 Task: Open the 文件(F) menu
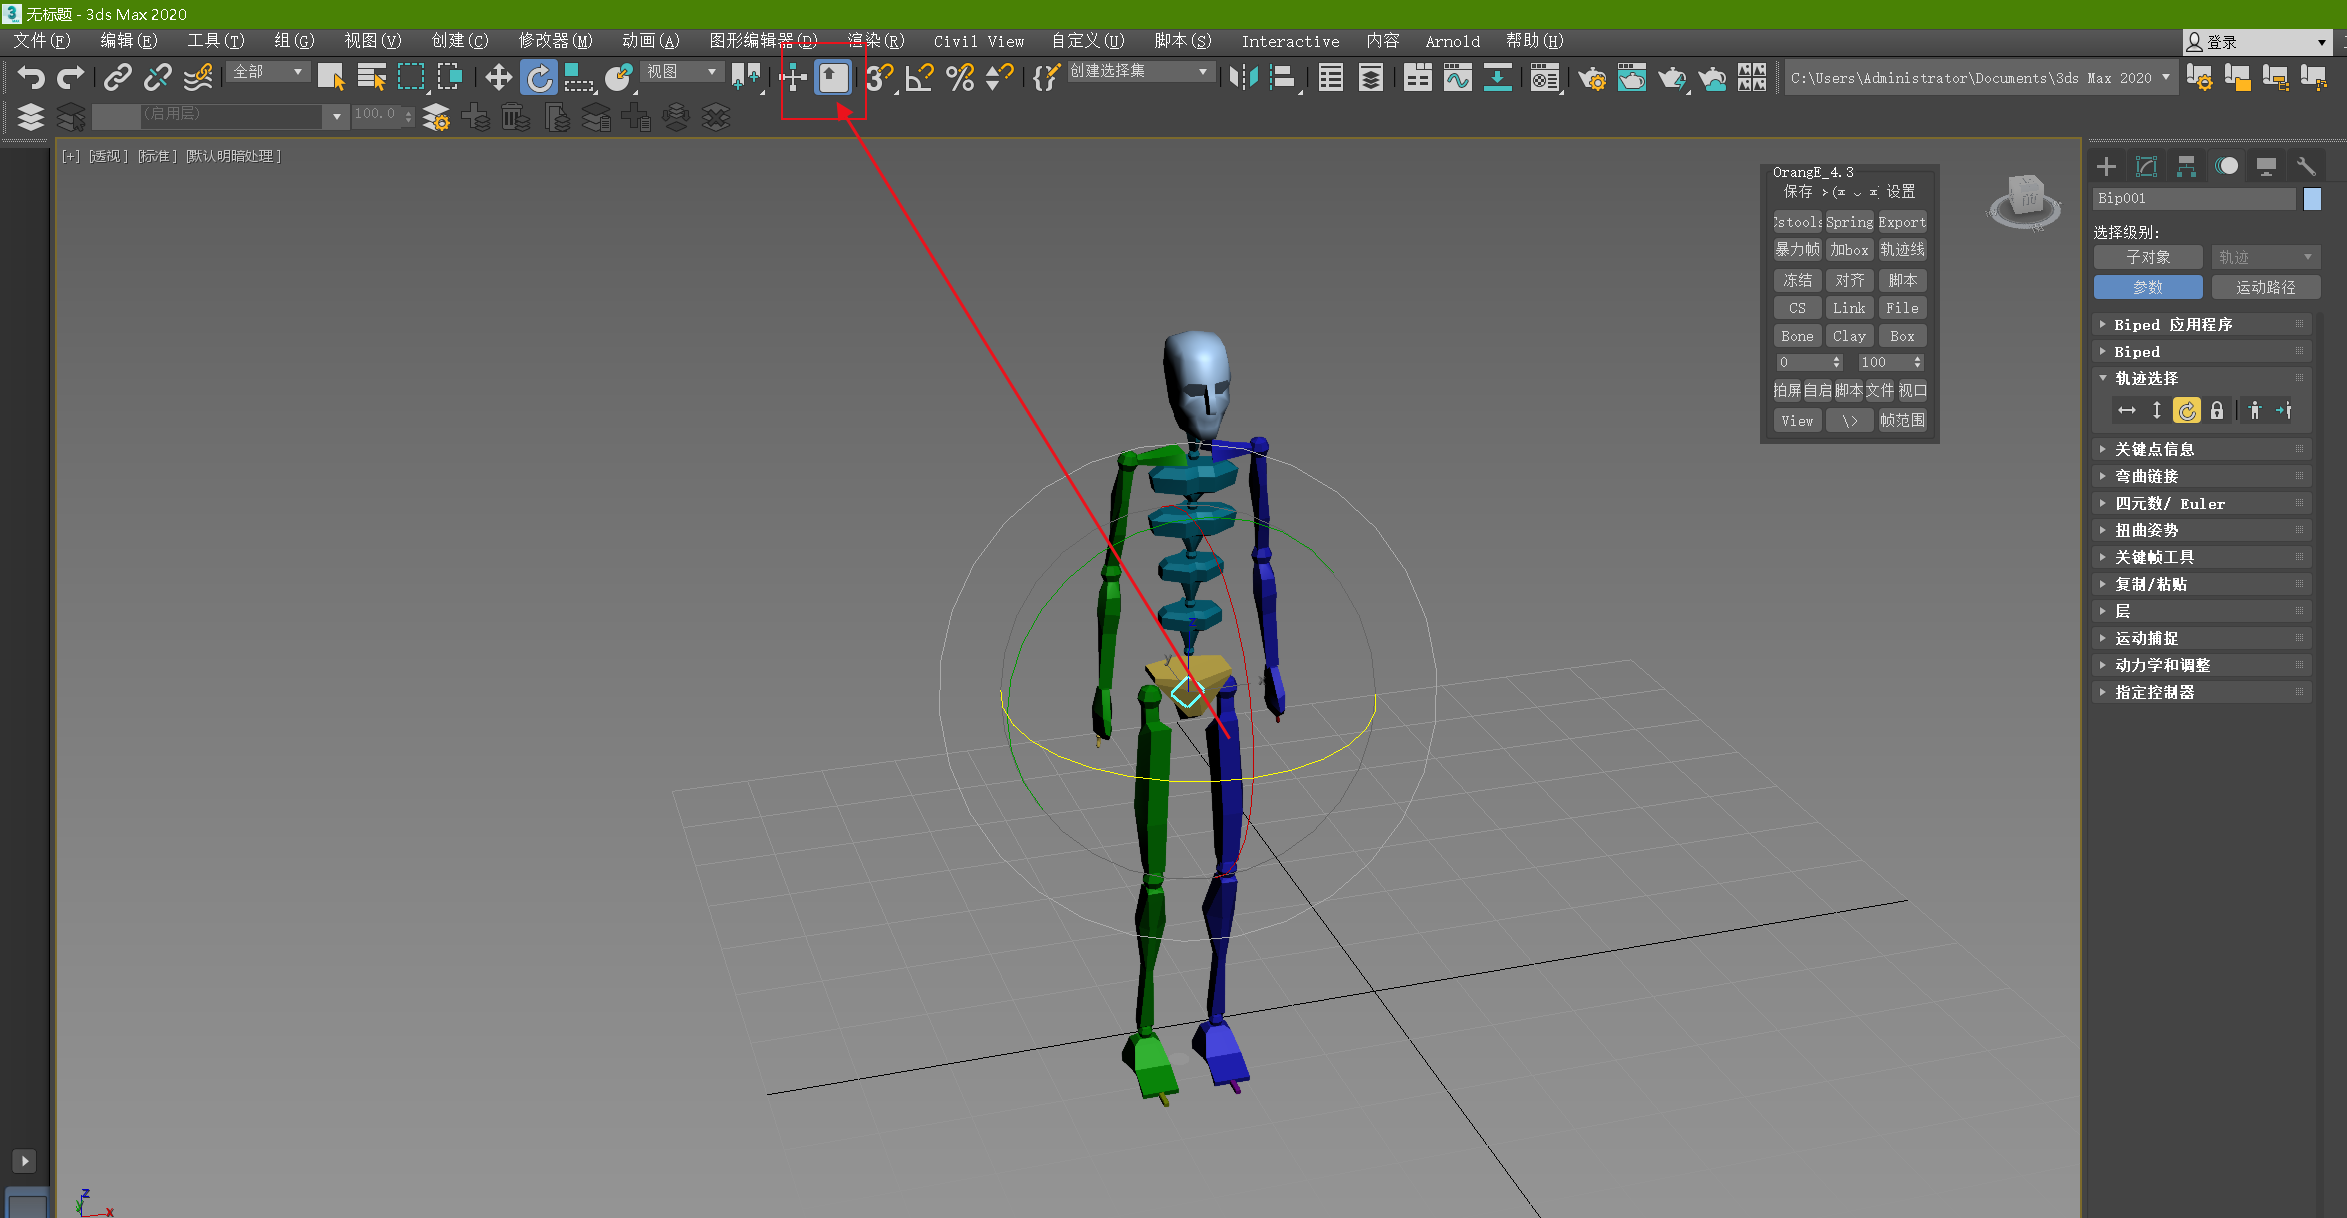coord(41,41)
